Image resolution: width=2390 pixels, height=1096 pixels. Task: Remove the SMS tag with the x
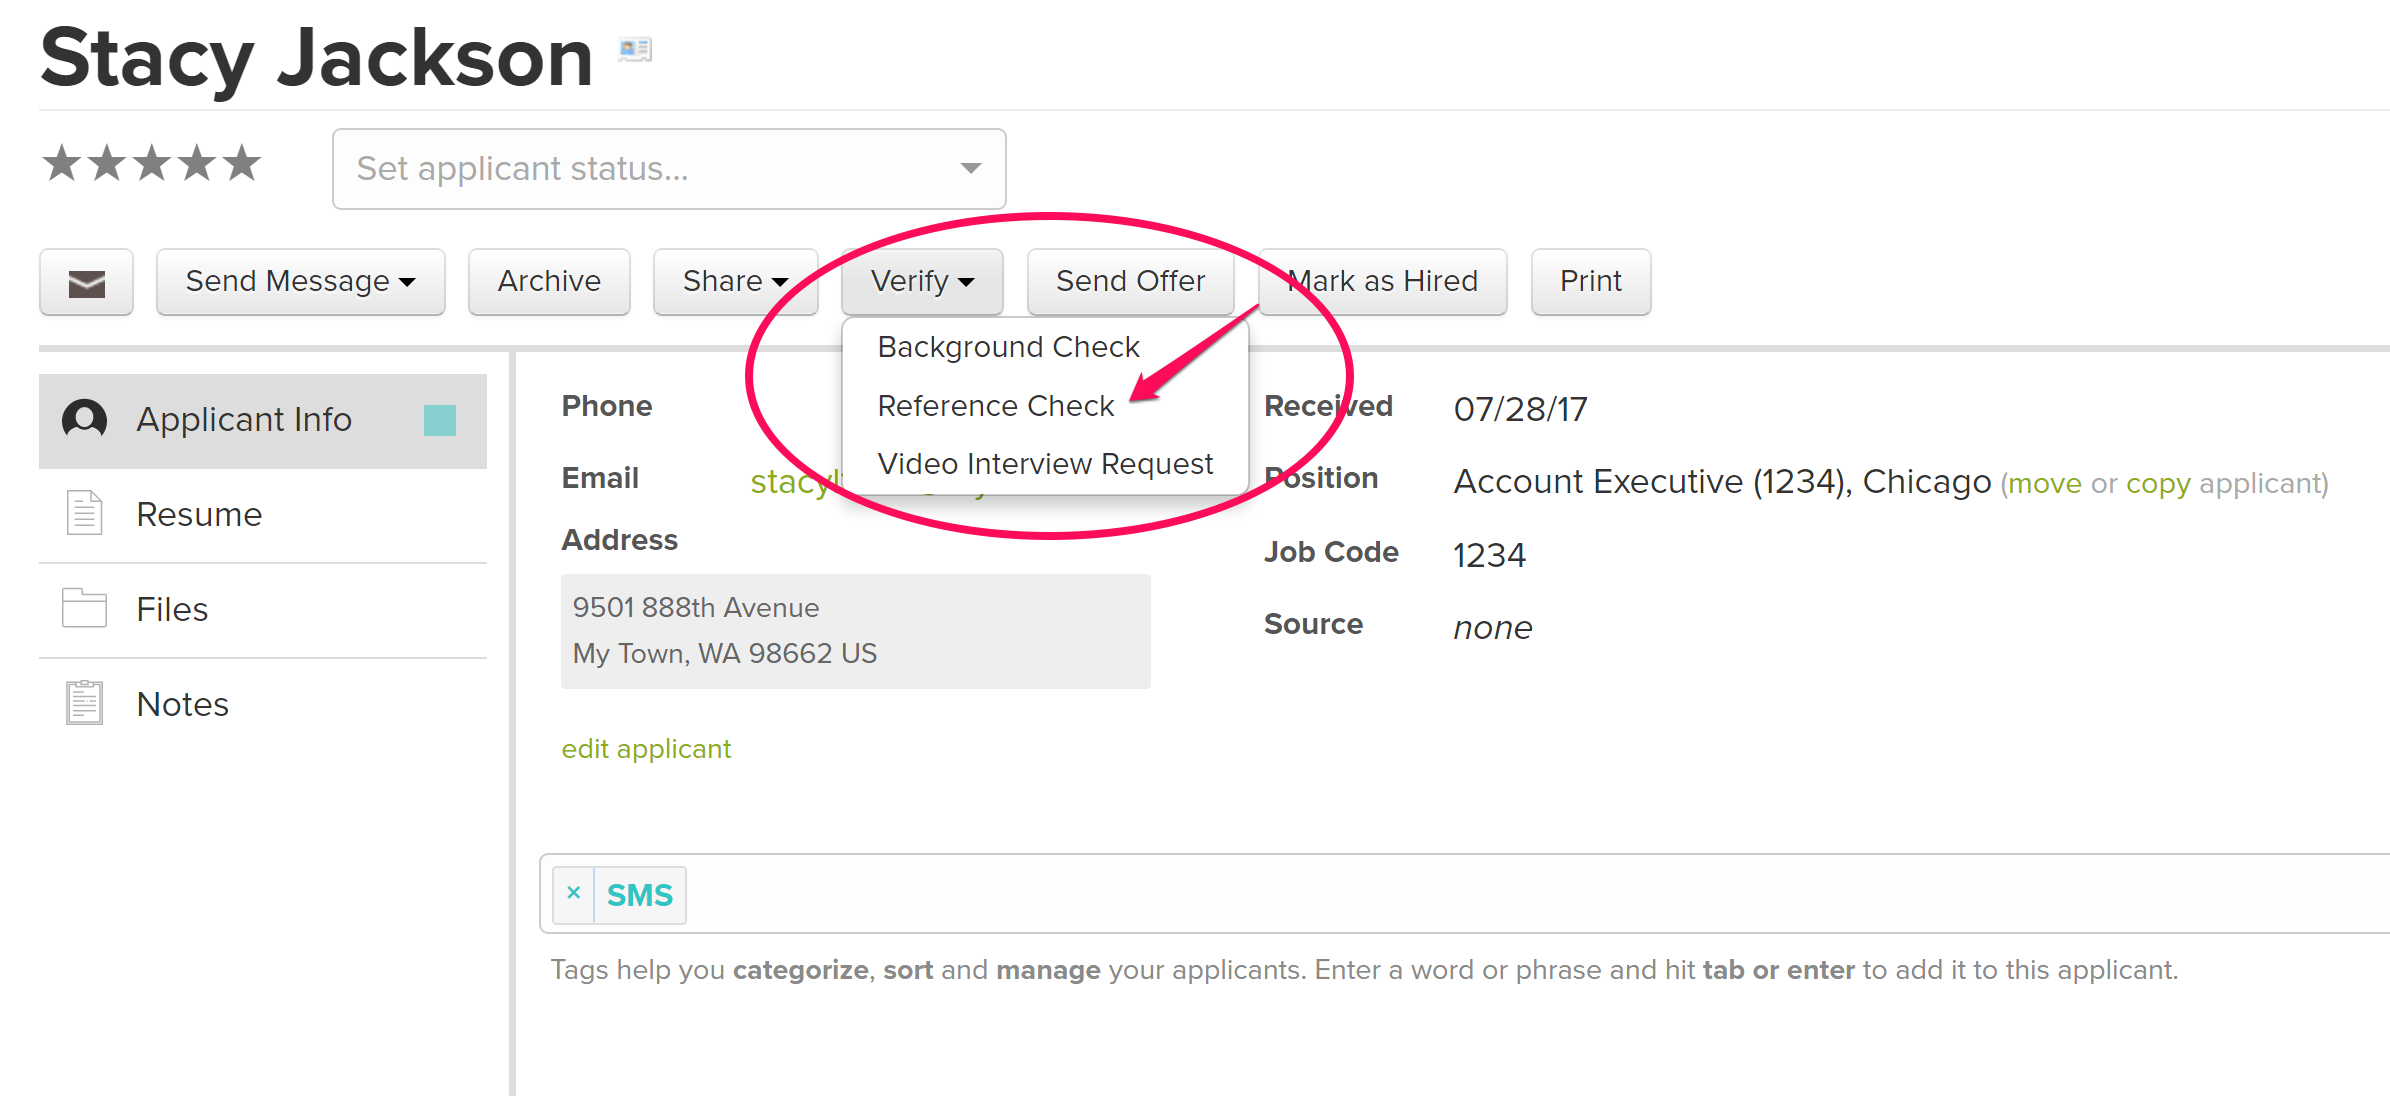(x=574, y=893)
